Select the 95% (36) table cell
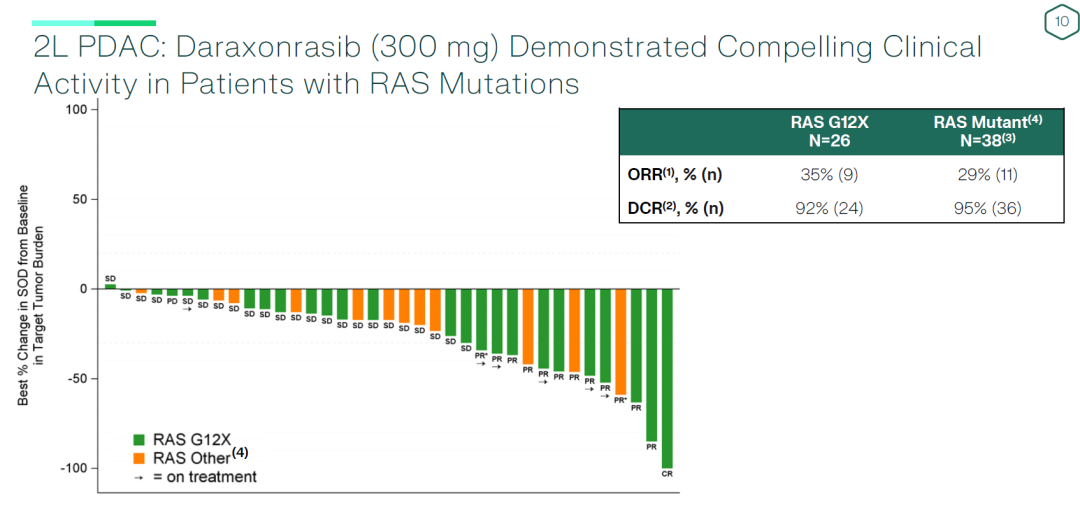Viewport: 1080px width, 508px height. [x=988, y=208]
